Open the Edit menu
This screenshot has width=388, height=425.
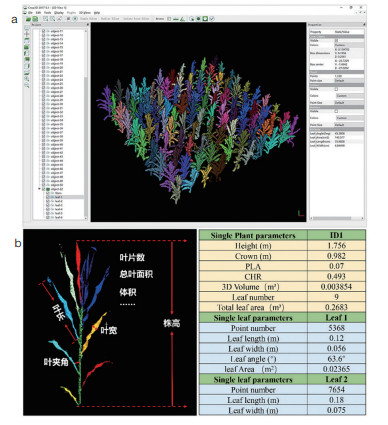[38, 13]
